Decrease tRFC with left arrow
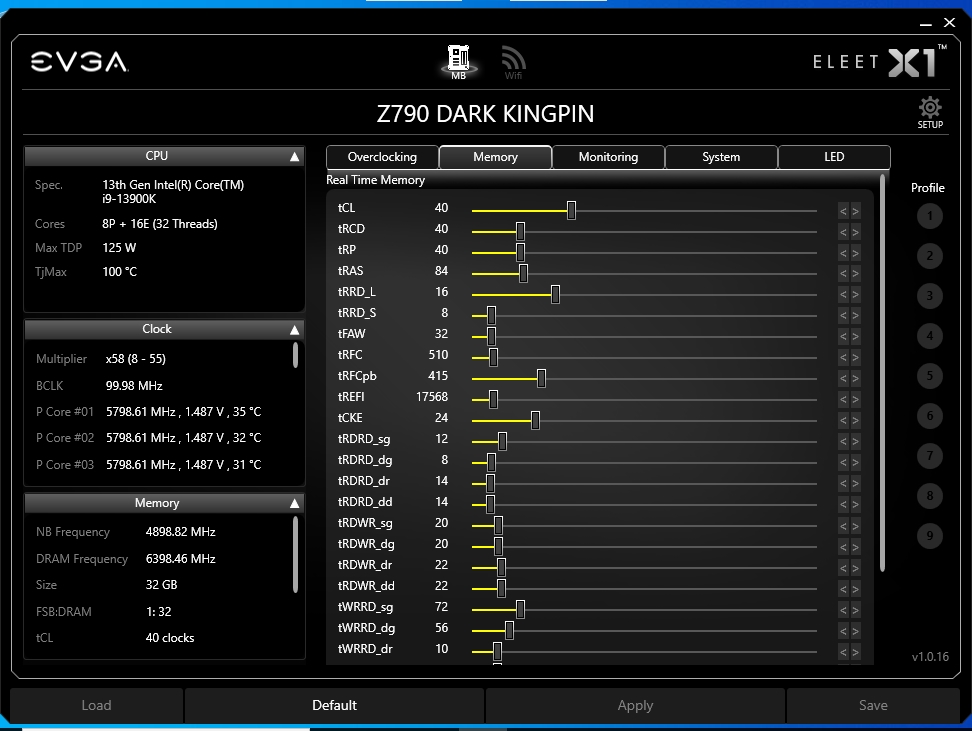This screenshot has height=731, width=972. click(x=843, y=358)
